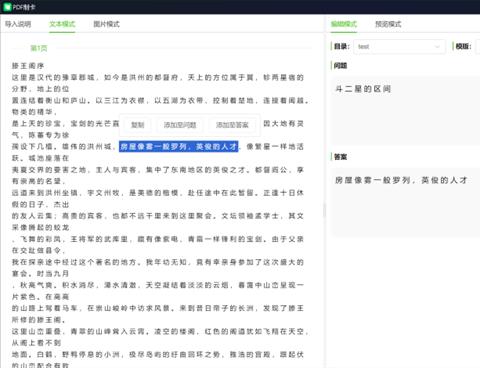480x368 pixels.
Task: Click the PDF制卡 app logo icon
Action: pyautogui.click(x=7, y=7)
